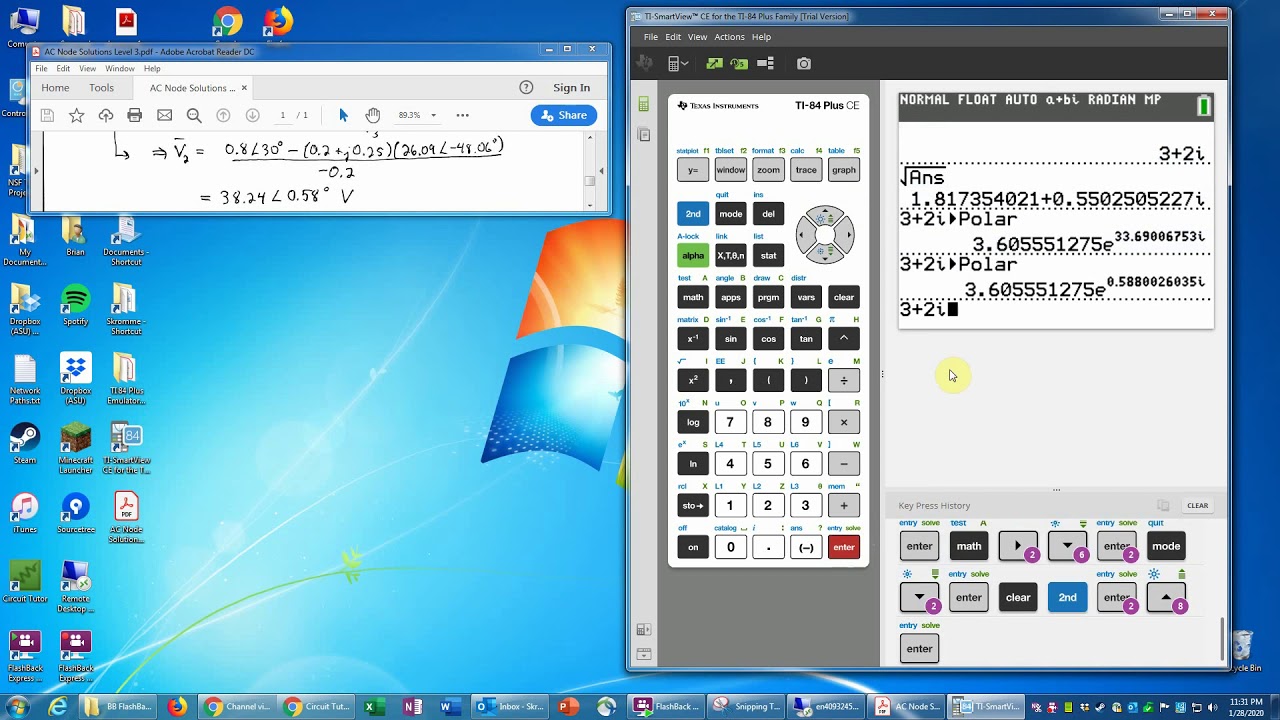The image size is (1280, 720).
Task: Click the calculator's graph key
Action: tap(844, 170)
